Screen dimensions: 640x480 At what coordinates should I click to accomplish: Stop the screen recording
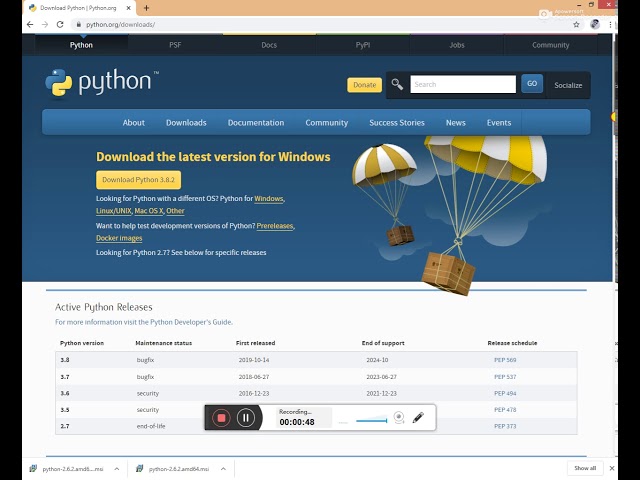(x=221, y=418)
